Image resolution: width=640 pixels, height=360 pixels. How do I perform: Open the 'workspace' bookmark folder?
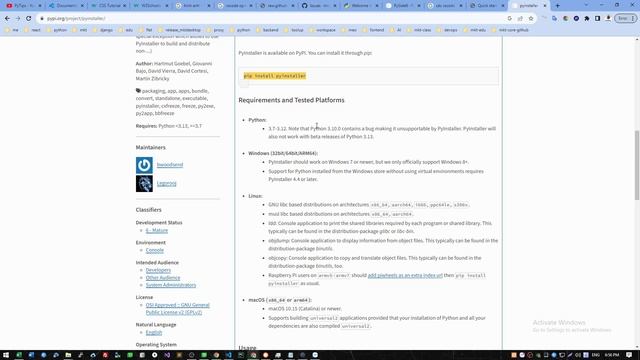[322, 30]
